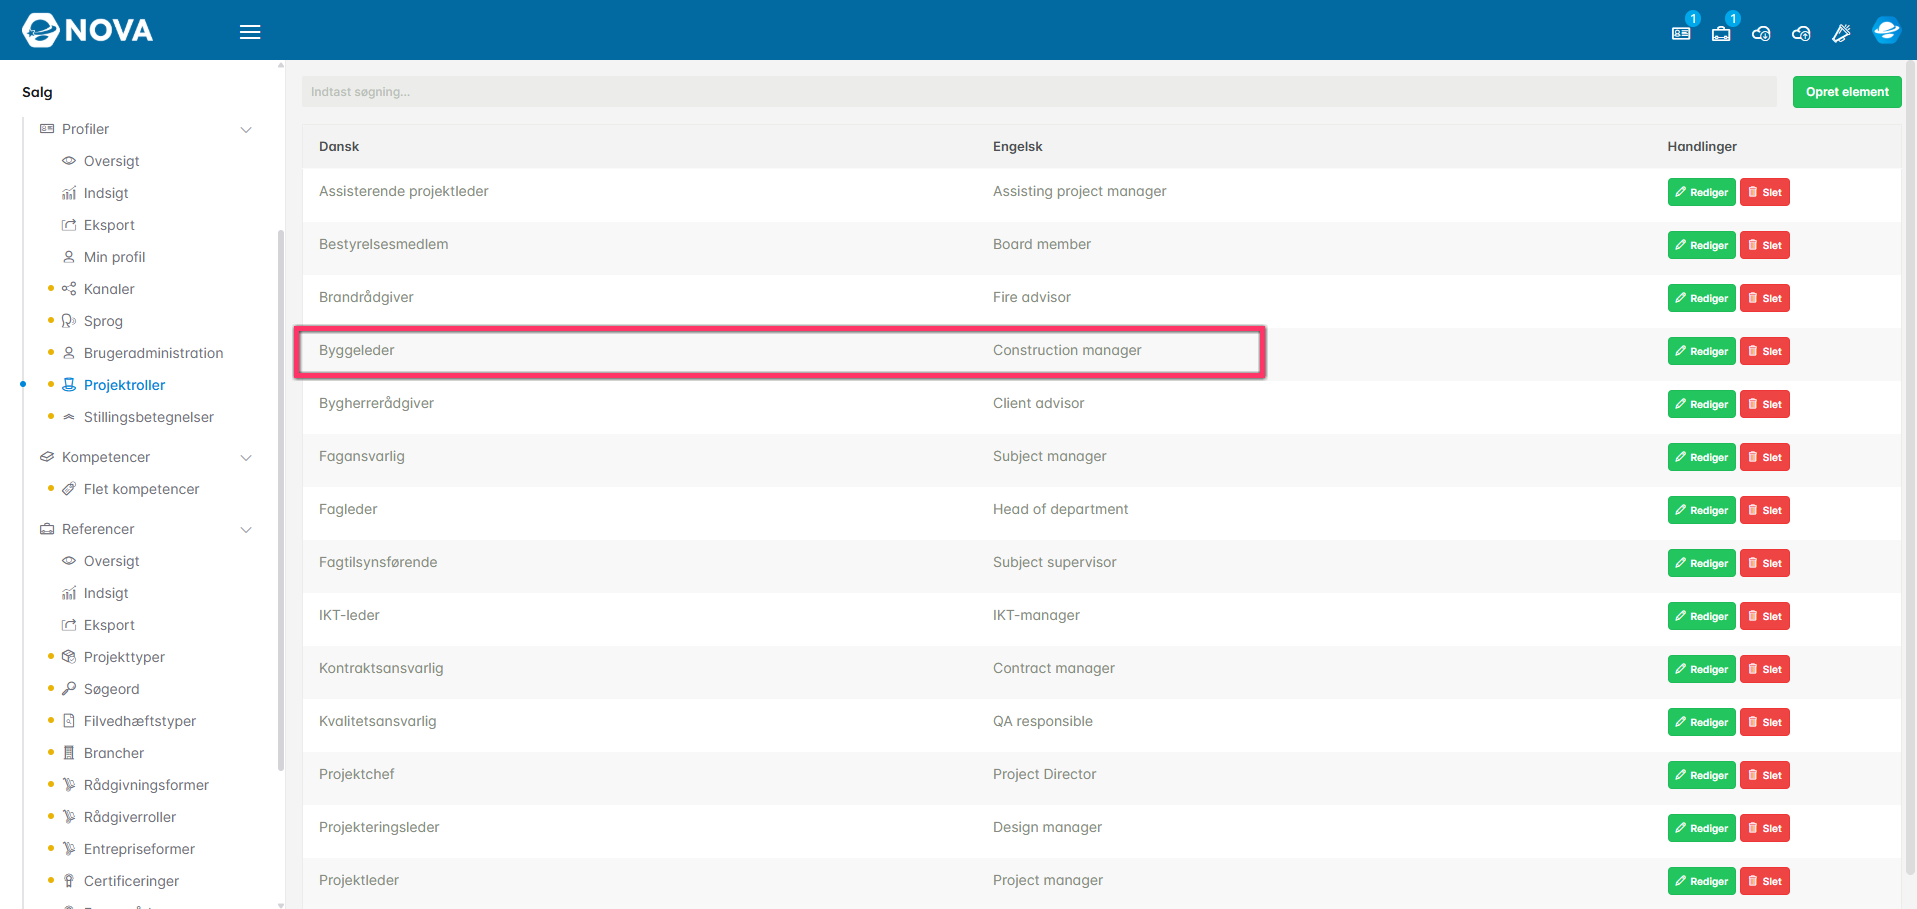Open the profile card notifications icon
1917x909 pixels.
click(1681, 33)
